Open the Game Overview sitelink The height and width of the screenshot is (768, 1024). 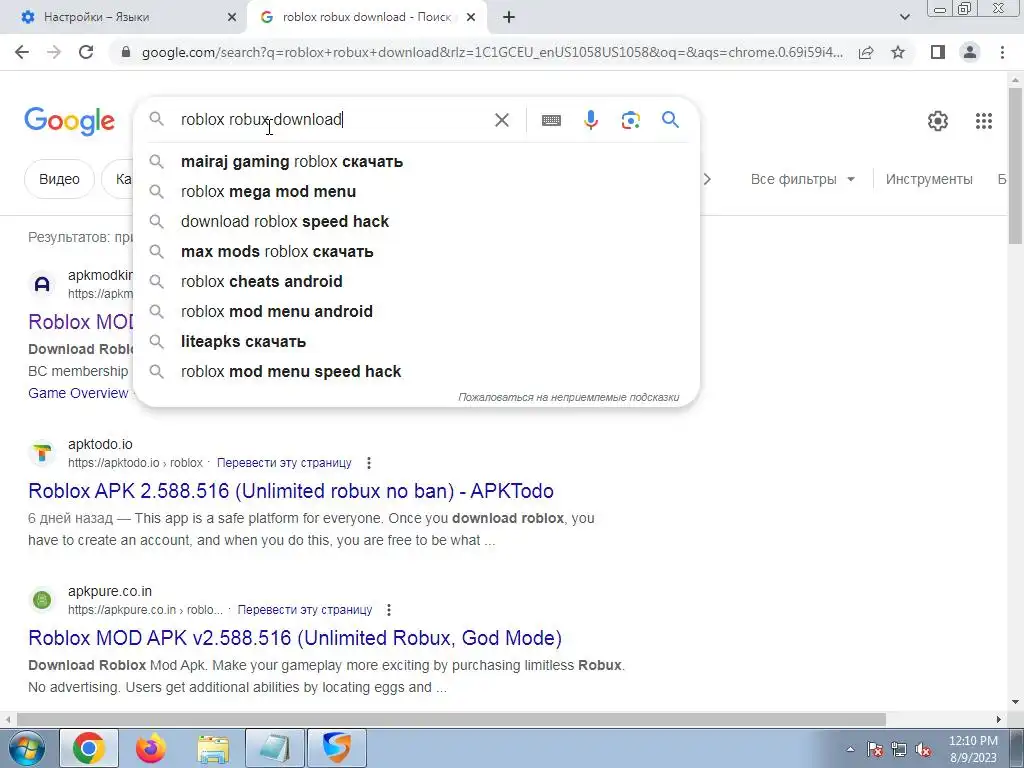point(78,393)
